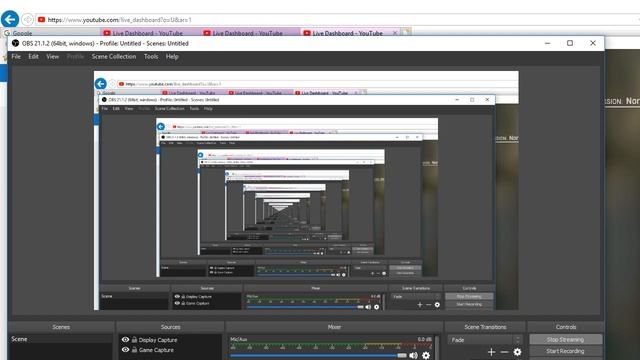640x360 pixels.
Task: Click the Sources panel header
Action: 170,327
